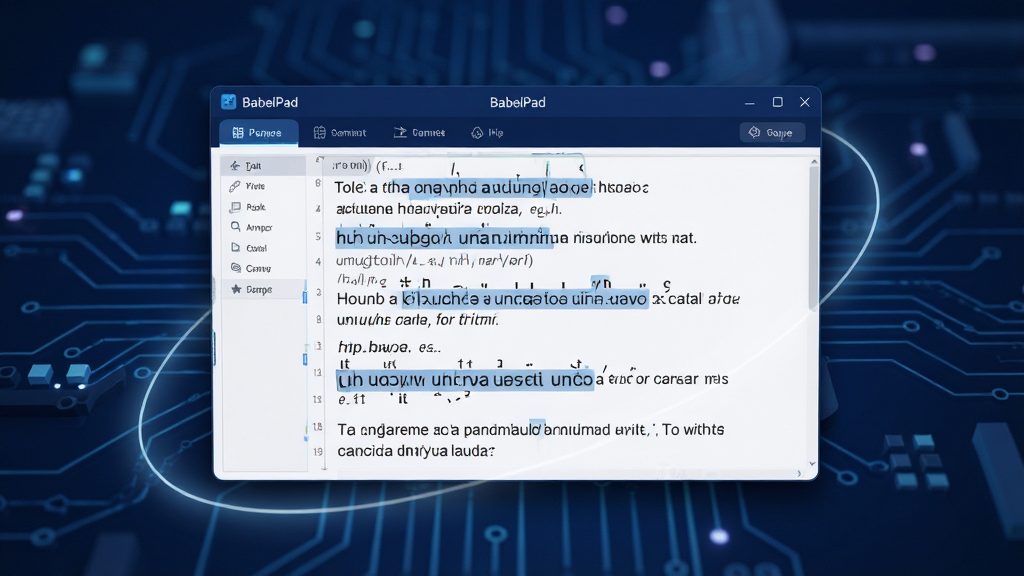Open the Help tab with rocket icon

(x=487, y=133)
